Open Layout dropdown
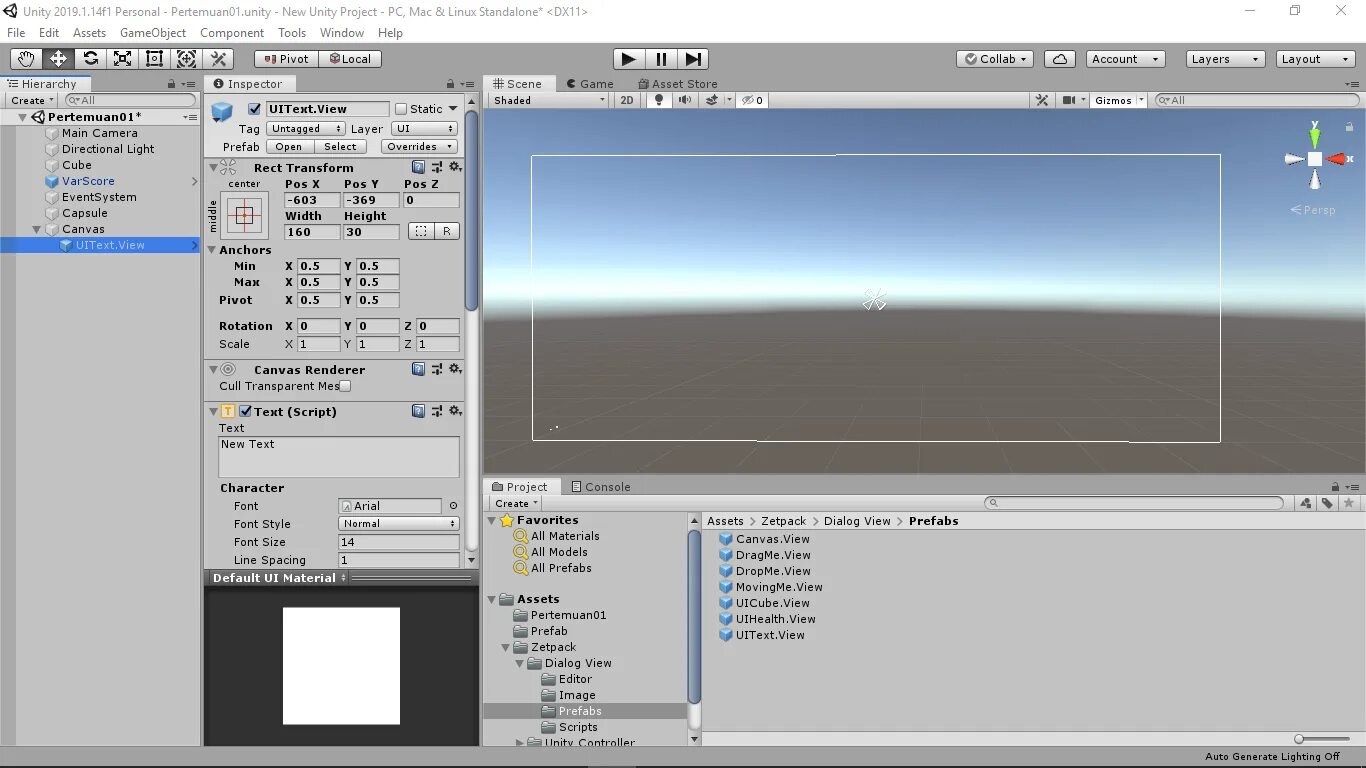This screenshot has width=1366, height=768. click(1316, 59)
